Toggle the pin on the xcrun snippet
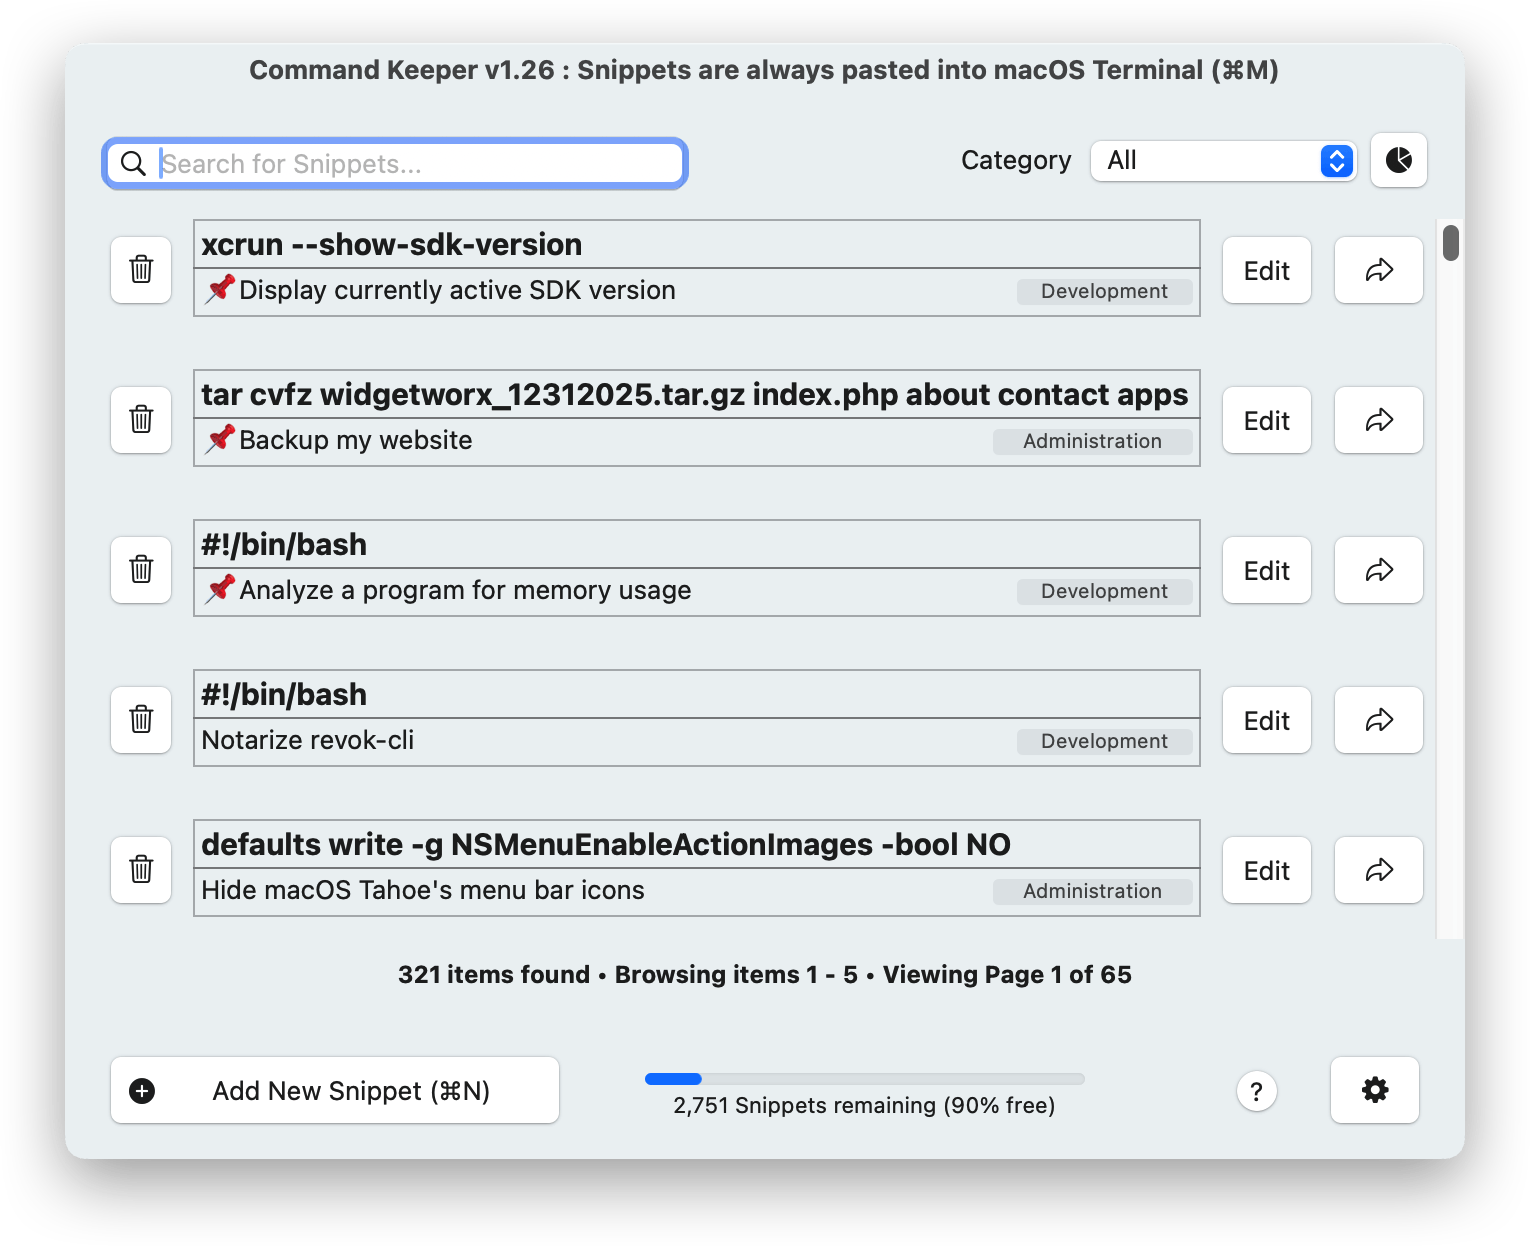The height and width of the screenshot is (1246, 1530). tap(220, 289)
